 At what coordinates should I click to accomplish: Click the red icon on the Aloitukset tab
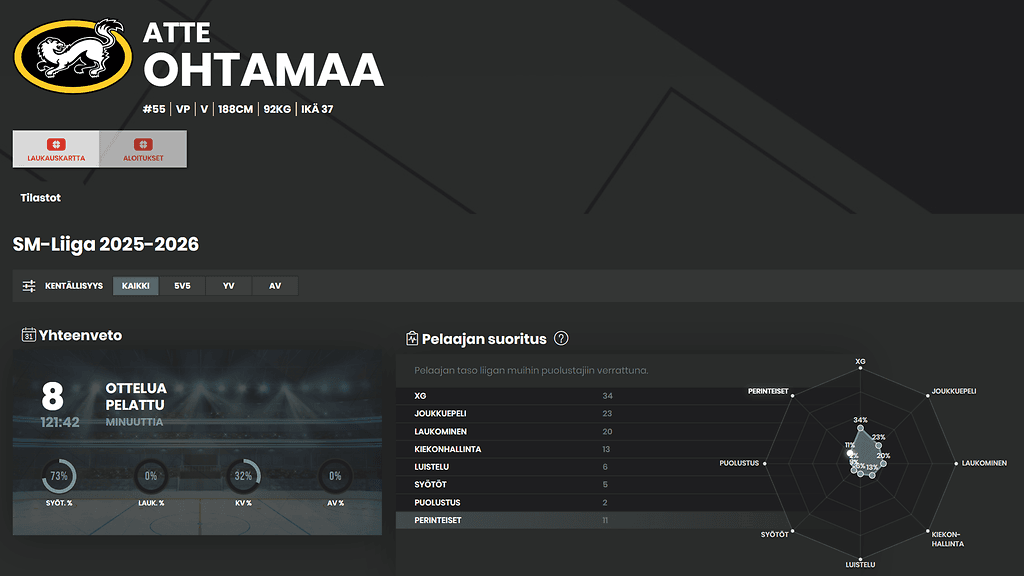(x=144, y=144)
